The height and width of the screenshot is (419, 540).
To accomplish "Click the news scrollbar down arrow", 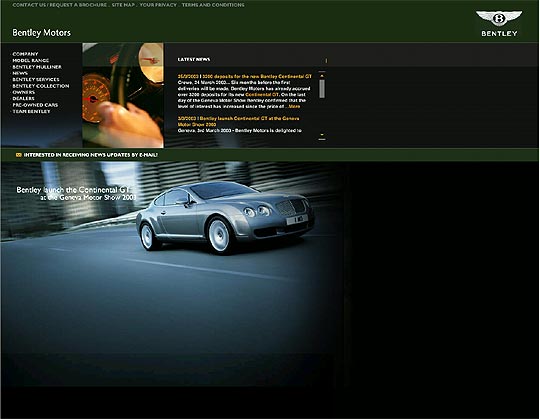I will click(322, 135).
